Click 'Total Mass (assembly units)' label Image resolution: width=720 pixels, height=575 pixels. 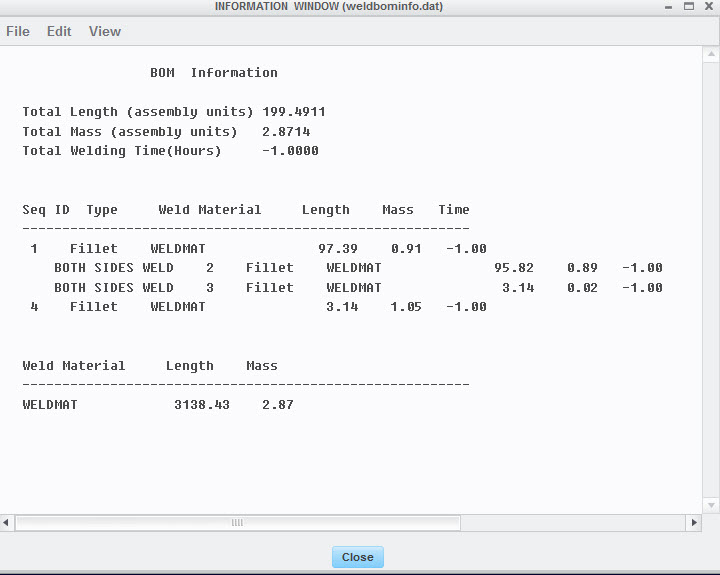pos(129,132)
